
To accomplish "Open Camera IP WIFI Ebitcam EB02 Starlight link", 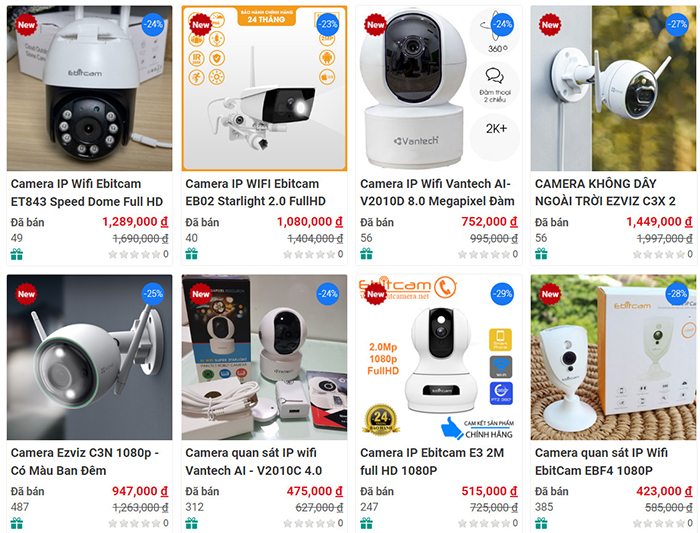I will 255,192.
